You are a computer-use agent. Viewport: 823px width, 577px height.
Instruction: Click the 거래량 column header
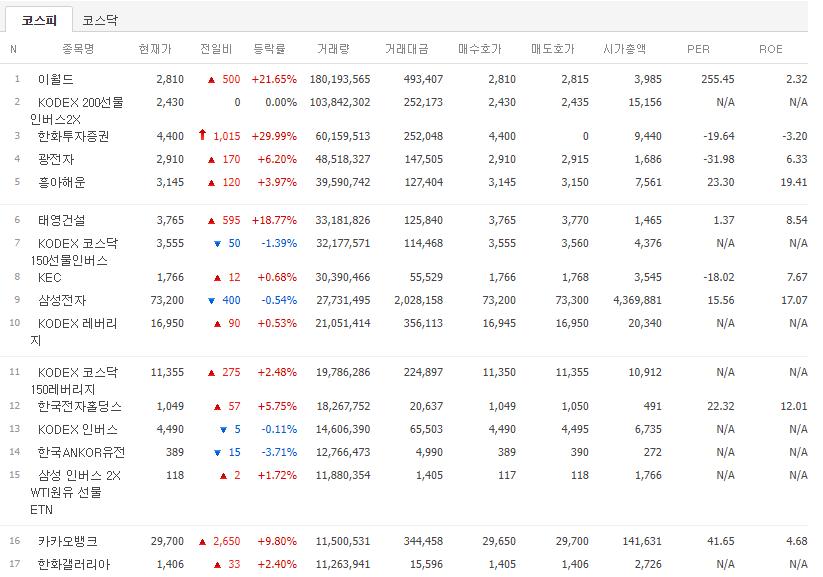(333, 49)
